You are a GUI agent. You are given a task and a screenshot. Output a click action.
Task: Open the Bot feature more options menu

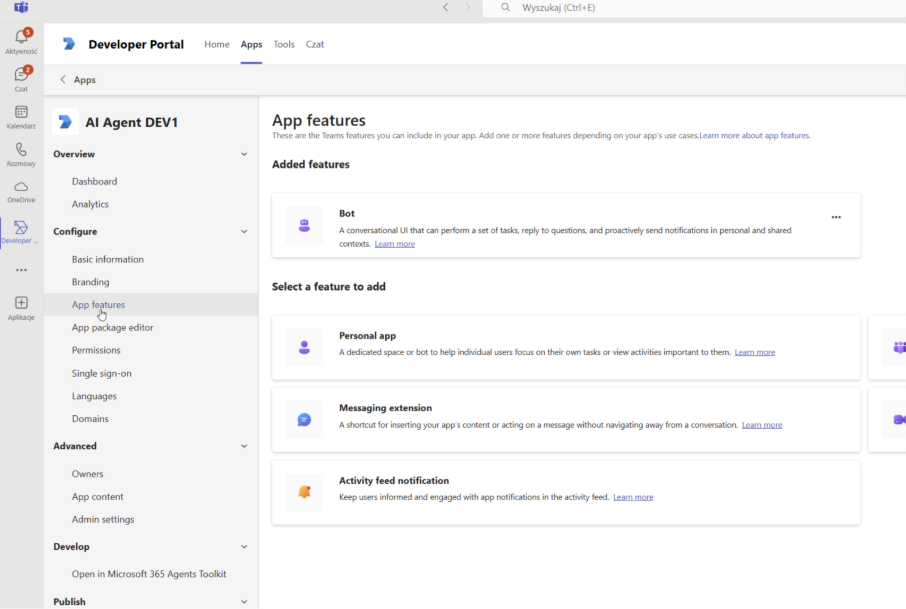(x=836, y=217)
